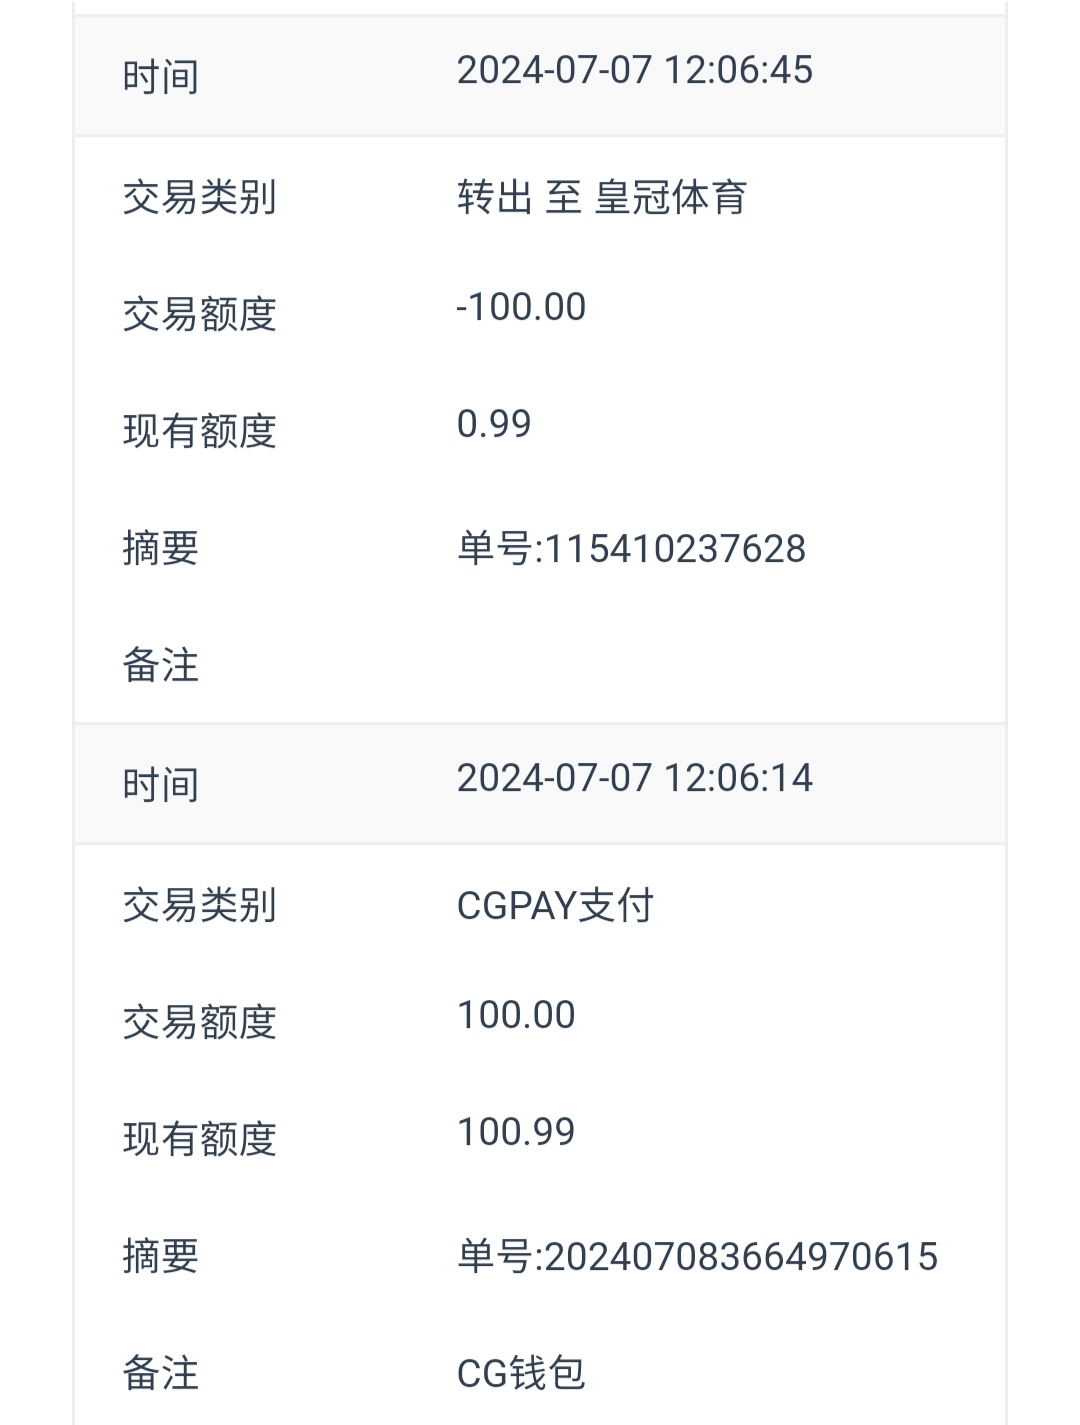
Task: Select order number 115410237628
Action: point(631,549)
